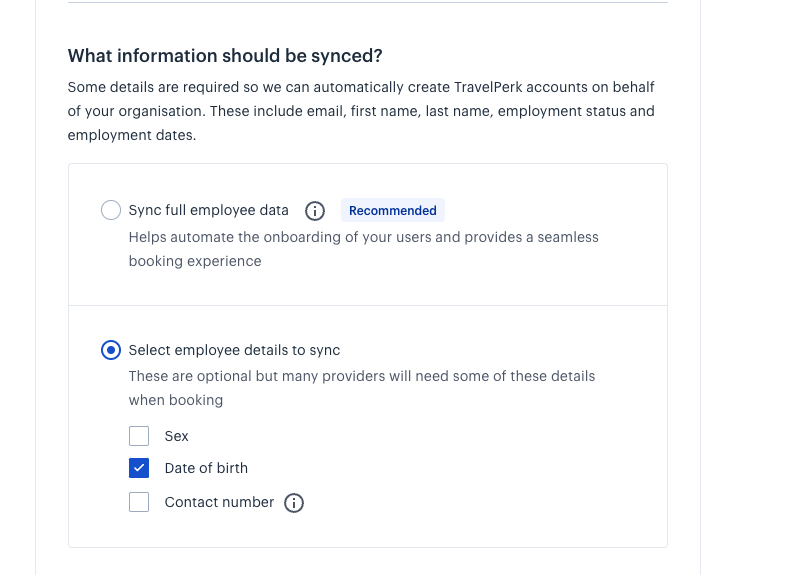Click the horizontal rule above the heading
The height and width of the screenshot is (575, 792).
point(368,3)
